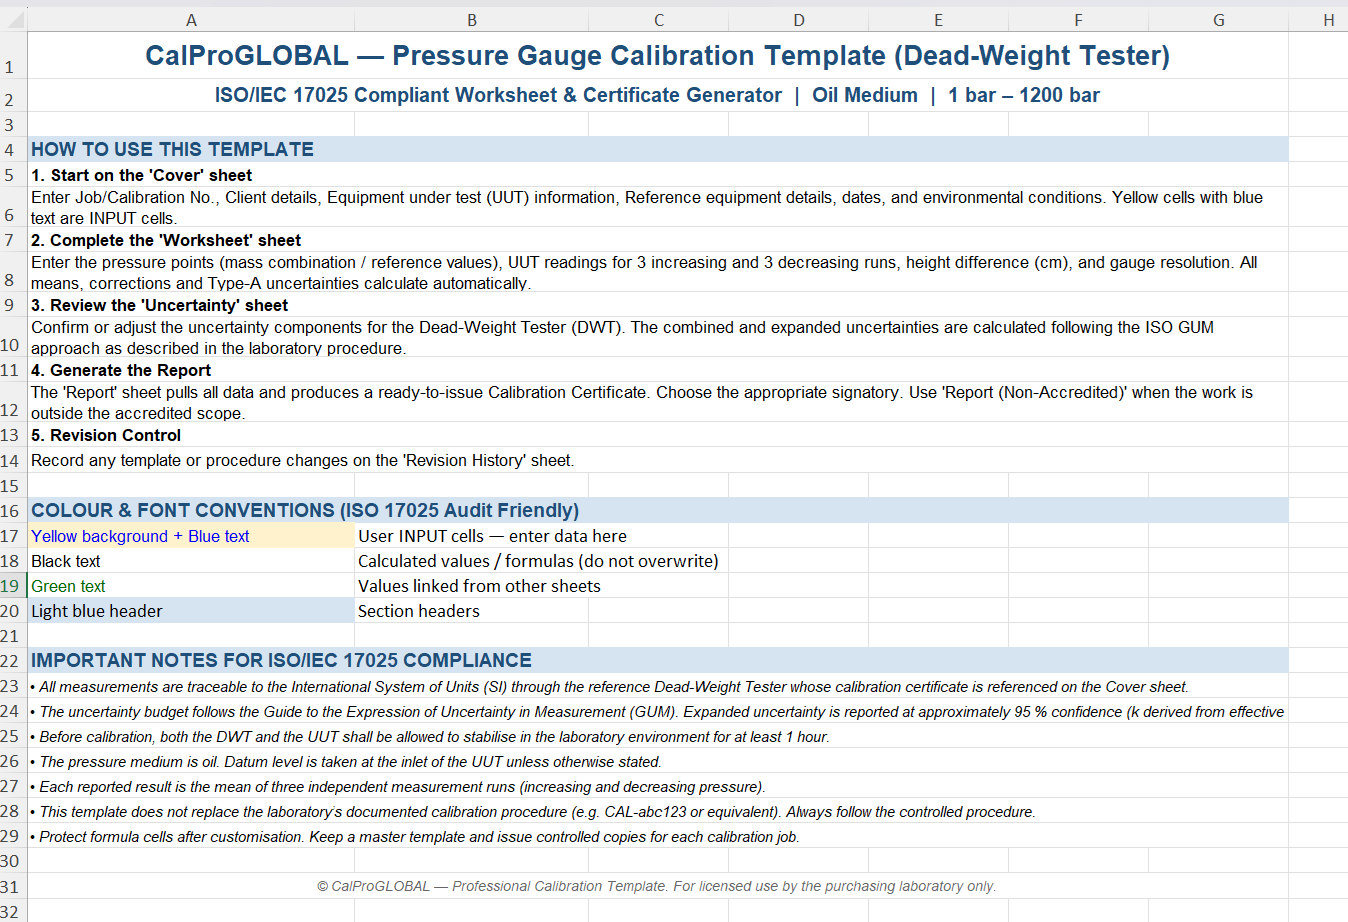Select the '© CalProGLOBAL' footer cell

coord(658,886)
